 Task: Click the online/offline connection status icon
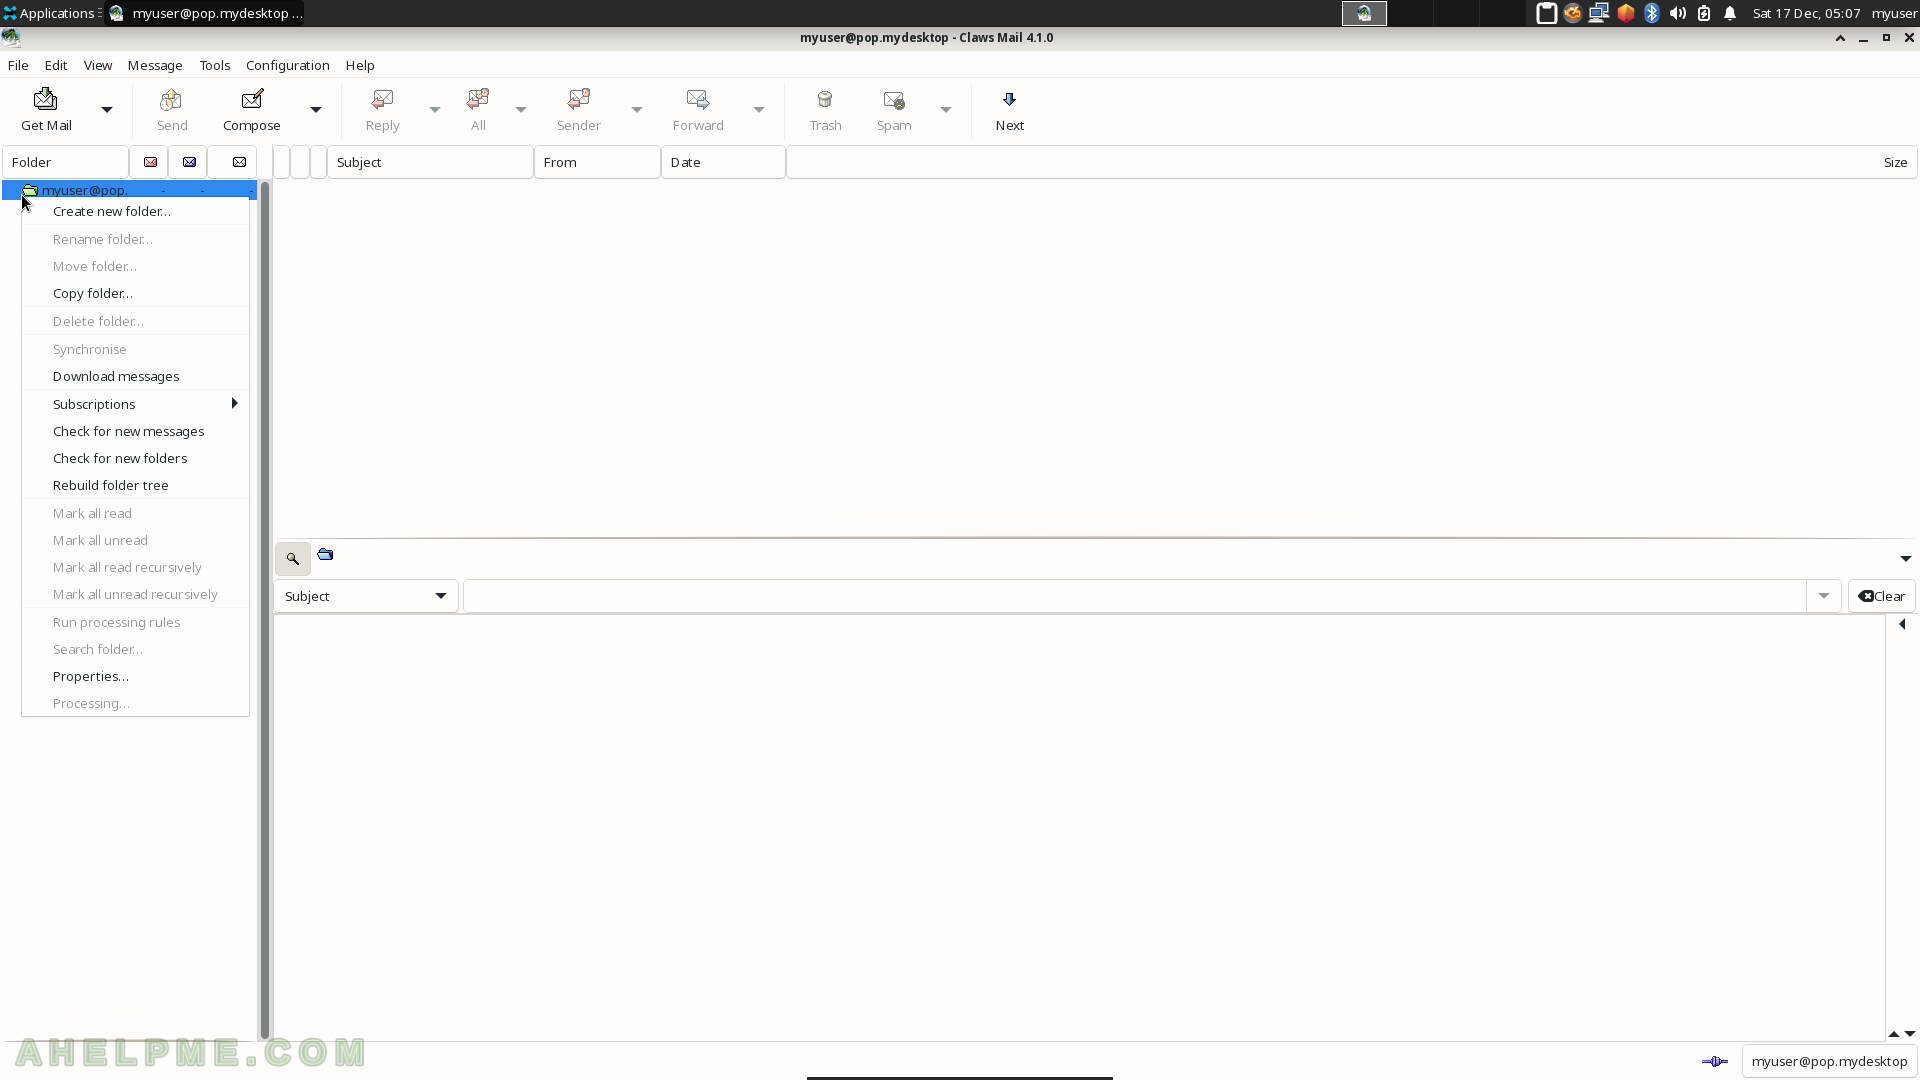click(x=1714, y=1061)
